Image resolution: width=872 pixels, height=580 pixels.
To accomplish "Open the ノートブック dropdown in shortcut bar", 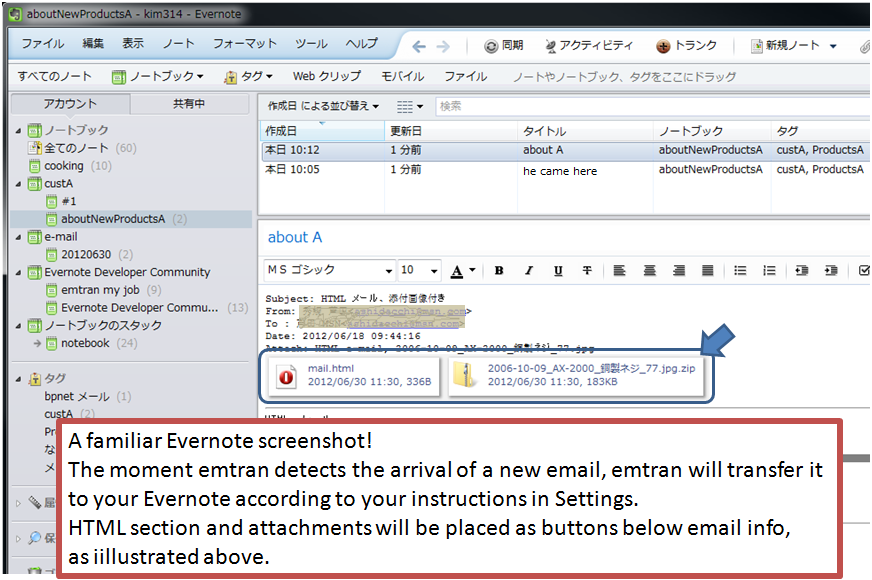I will [158, 77].
